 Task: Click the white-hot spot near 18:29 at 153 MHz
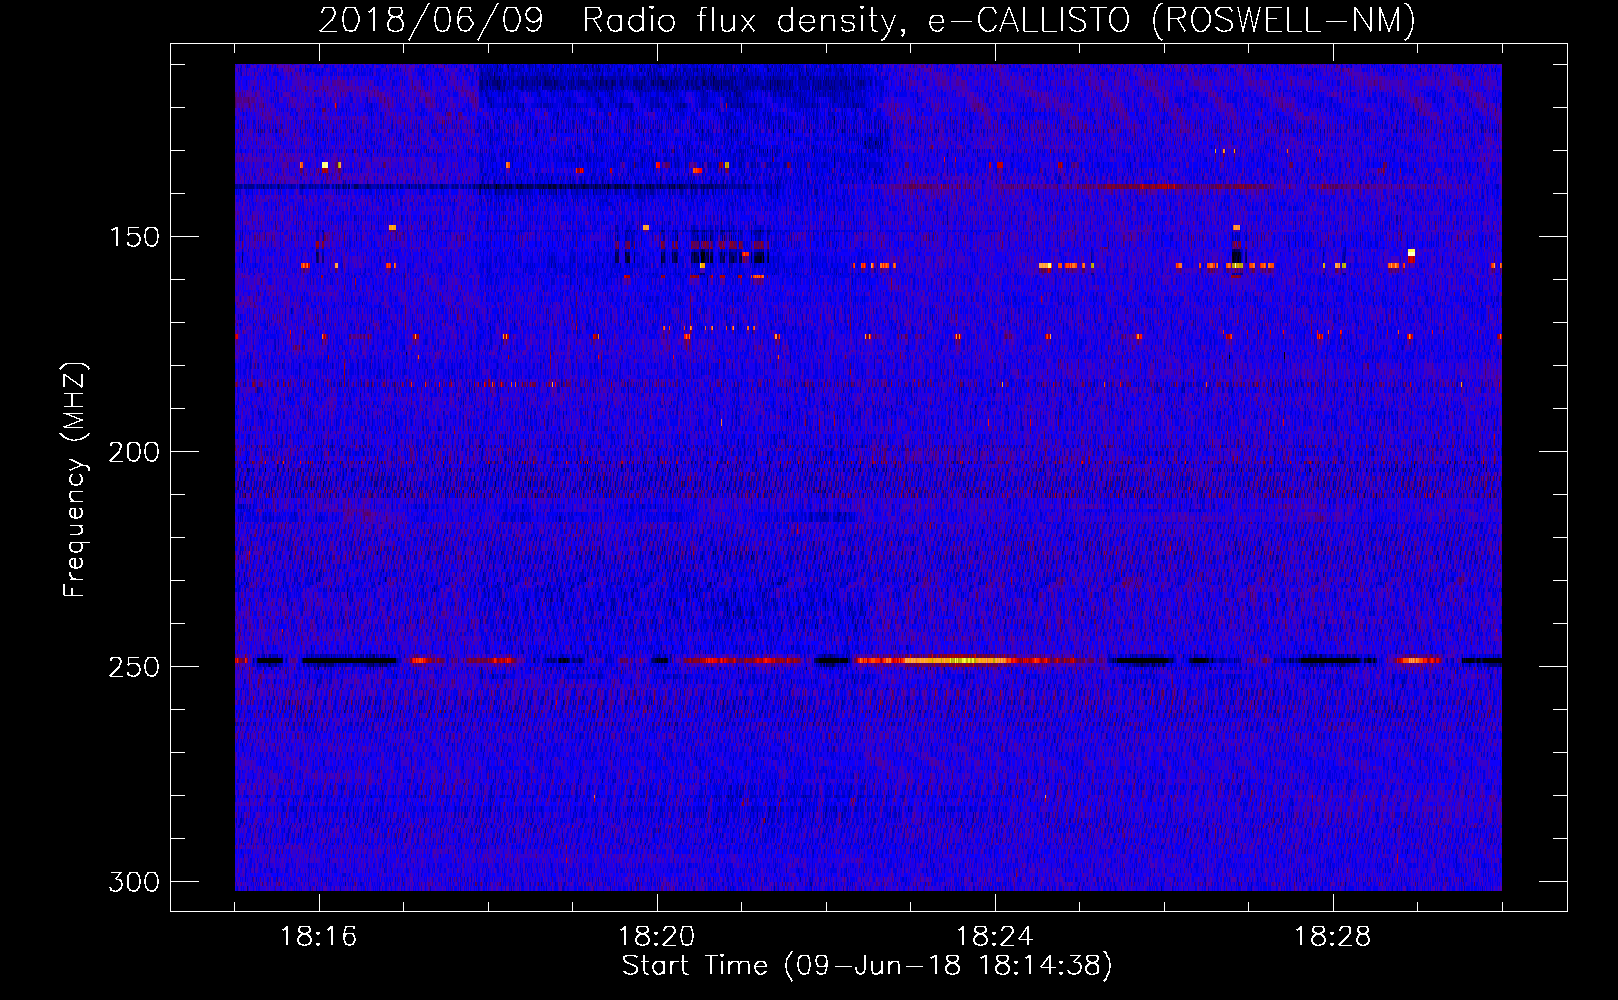[x=1411, y=253]
